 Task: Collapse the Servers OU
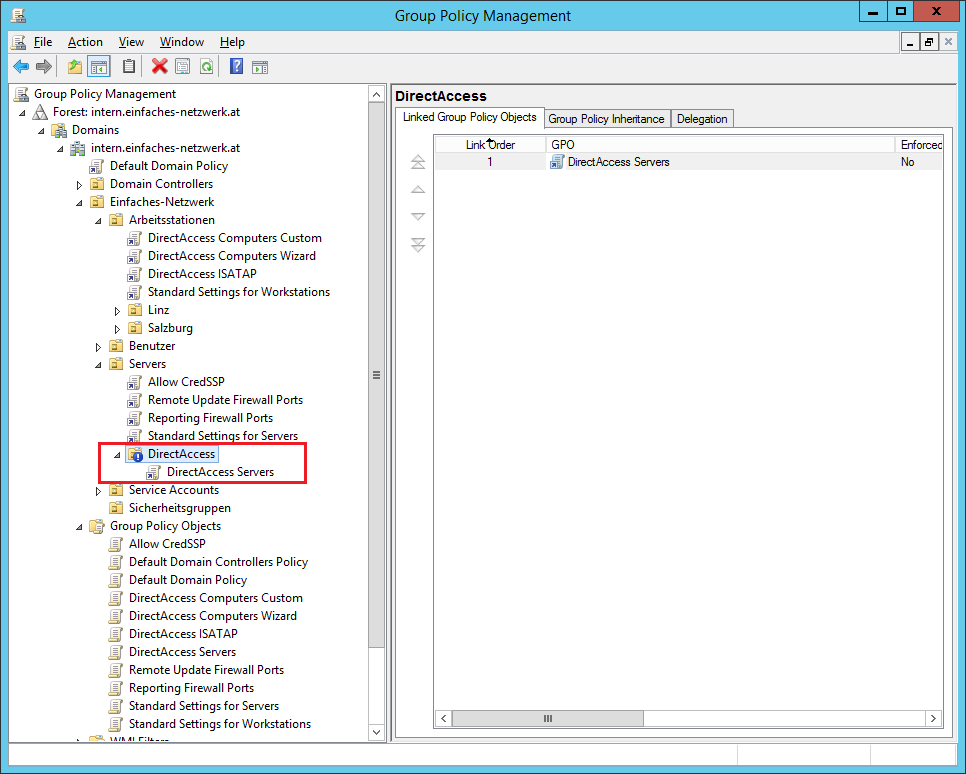click(x=98, y=365)
